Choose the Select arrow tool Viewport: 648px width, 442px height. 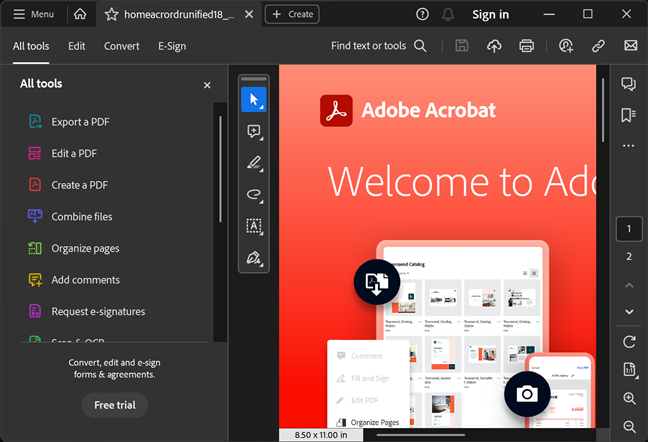(x=254, y=100)
